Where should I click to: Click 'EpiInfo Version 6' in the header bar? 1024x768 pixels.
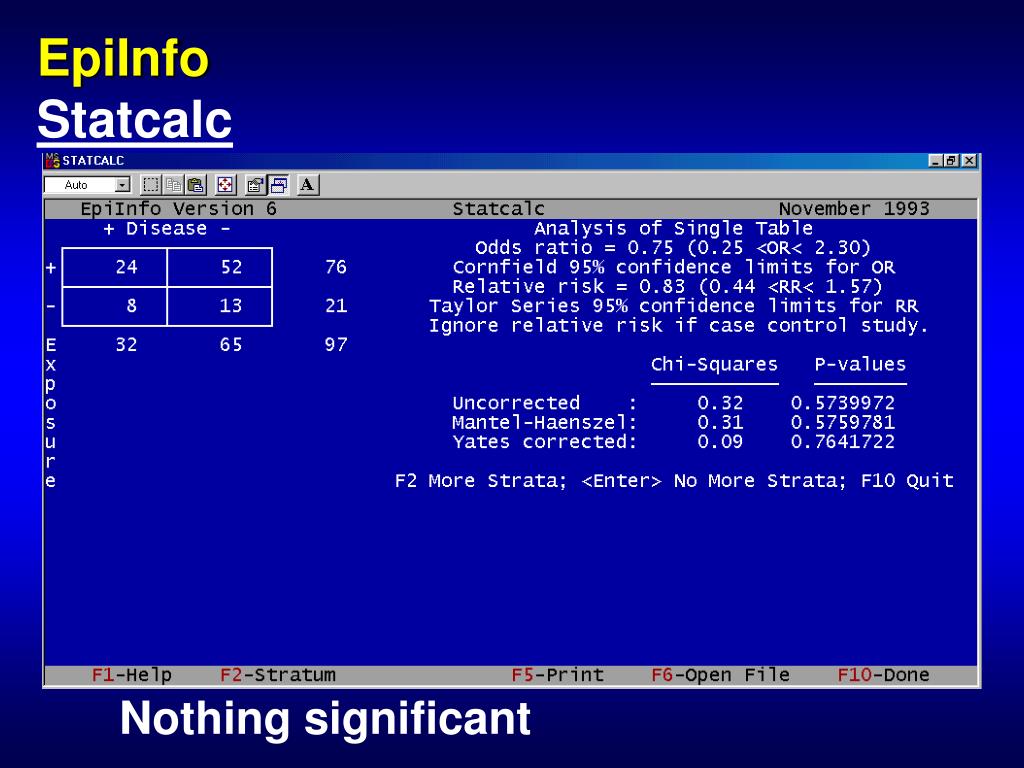click(178, 209)
